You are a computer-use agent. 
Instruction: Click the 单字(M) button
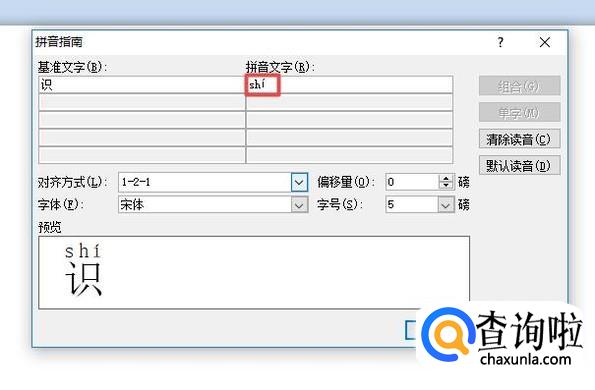pyautogui.click(x=519, y=113)
